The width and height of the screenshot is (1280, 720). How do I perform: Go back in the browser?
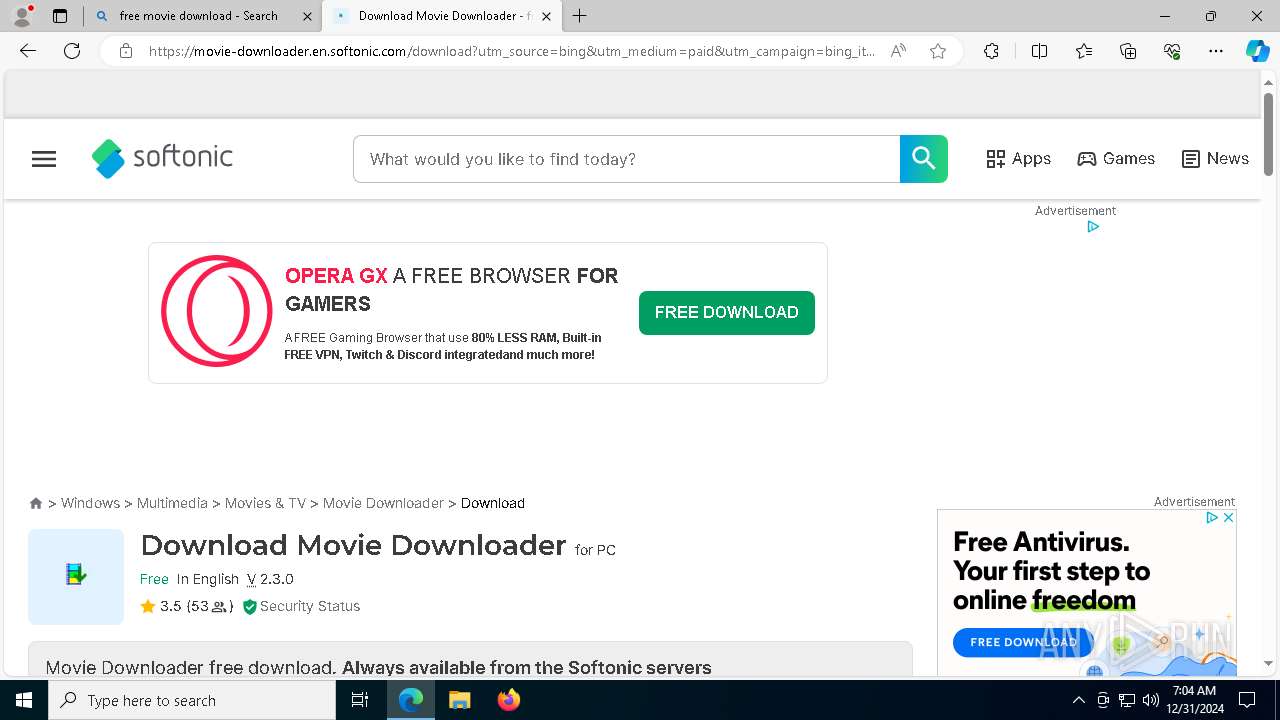tap(28, 51)
